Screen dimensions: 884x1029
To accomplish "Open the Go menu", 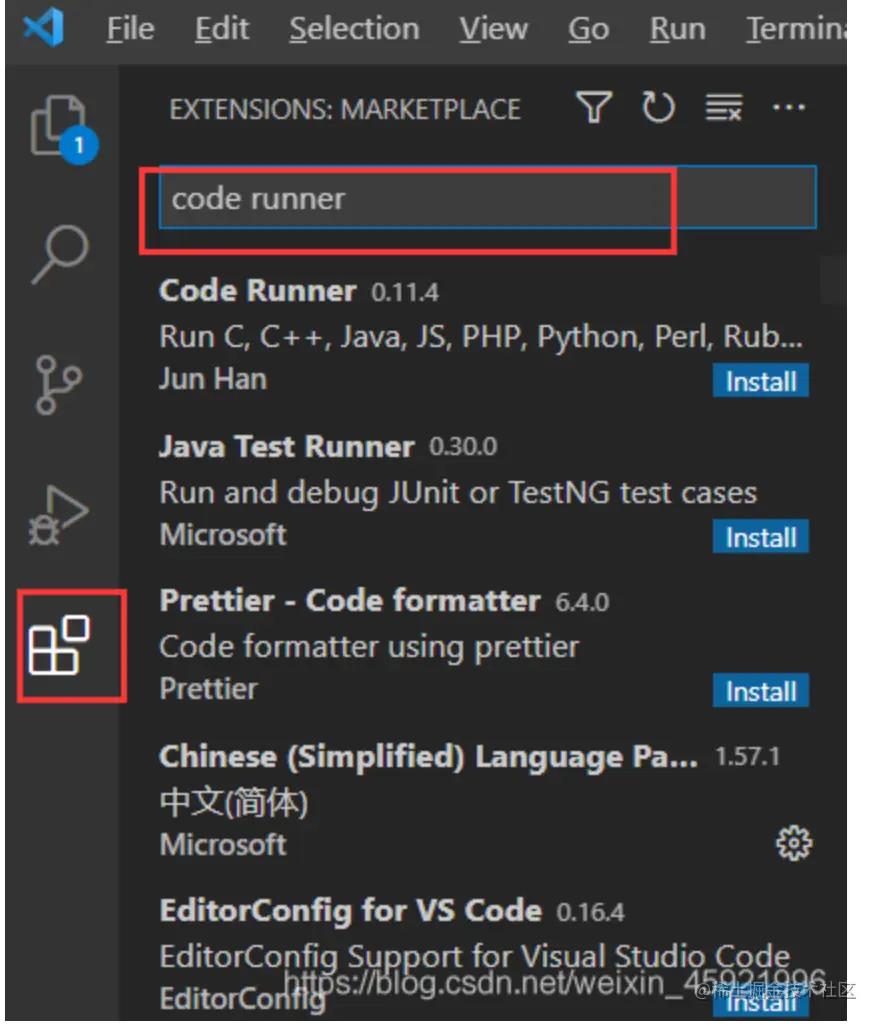I will (x=588, y=30).
